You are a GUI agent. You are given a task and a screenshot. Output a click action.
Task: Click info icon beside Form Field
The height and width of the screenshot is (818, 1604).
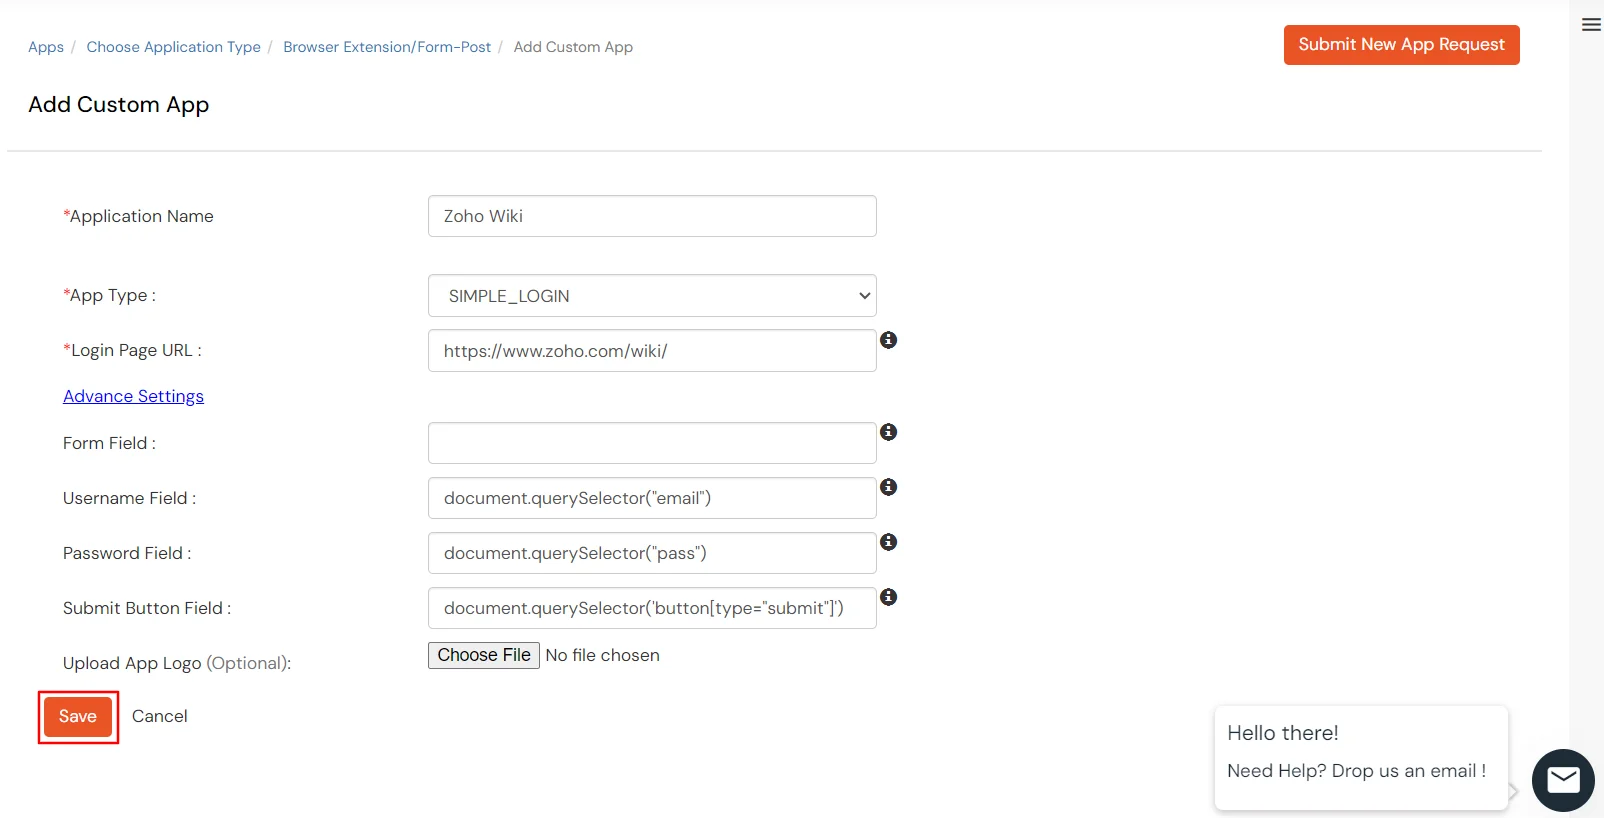(888, 432)
